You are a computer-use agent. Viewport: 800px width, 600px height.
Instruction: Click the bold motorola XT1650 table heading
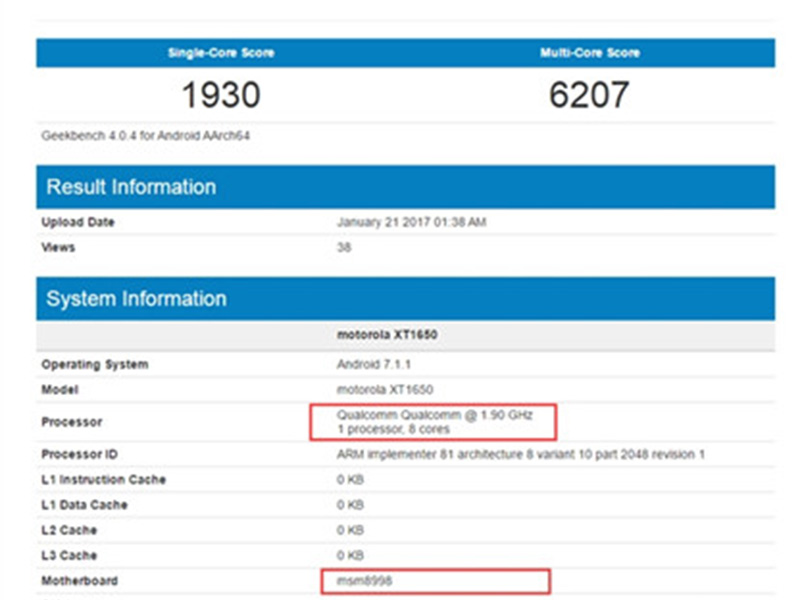387,335
